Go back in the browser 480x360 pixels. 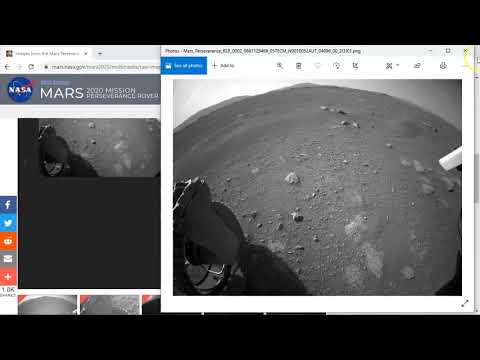click(x=7, y=67)
